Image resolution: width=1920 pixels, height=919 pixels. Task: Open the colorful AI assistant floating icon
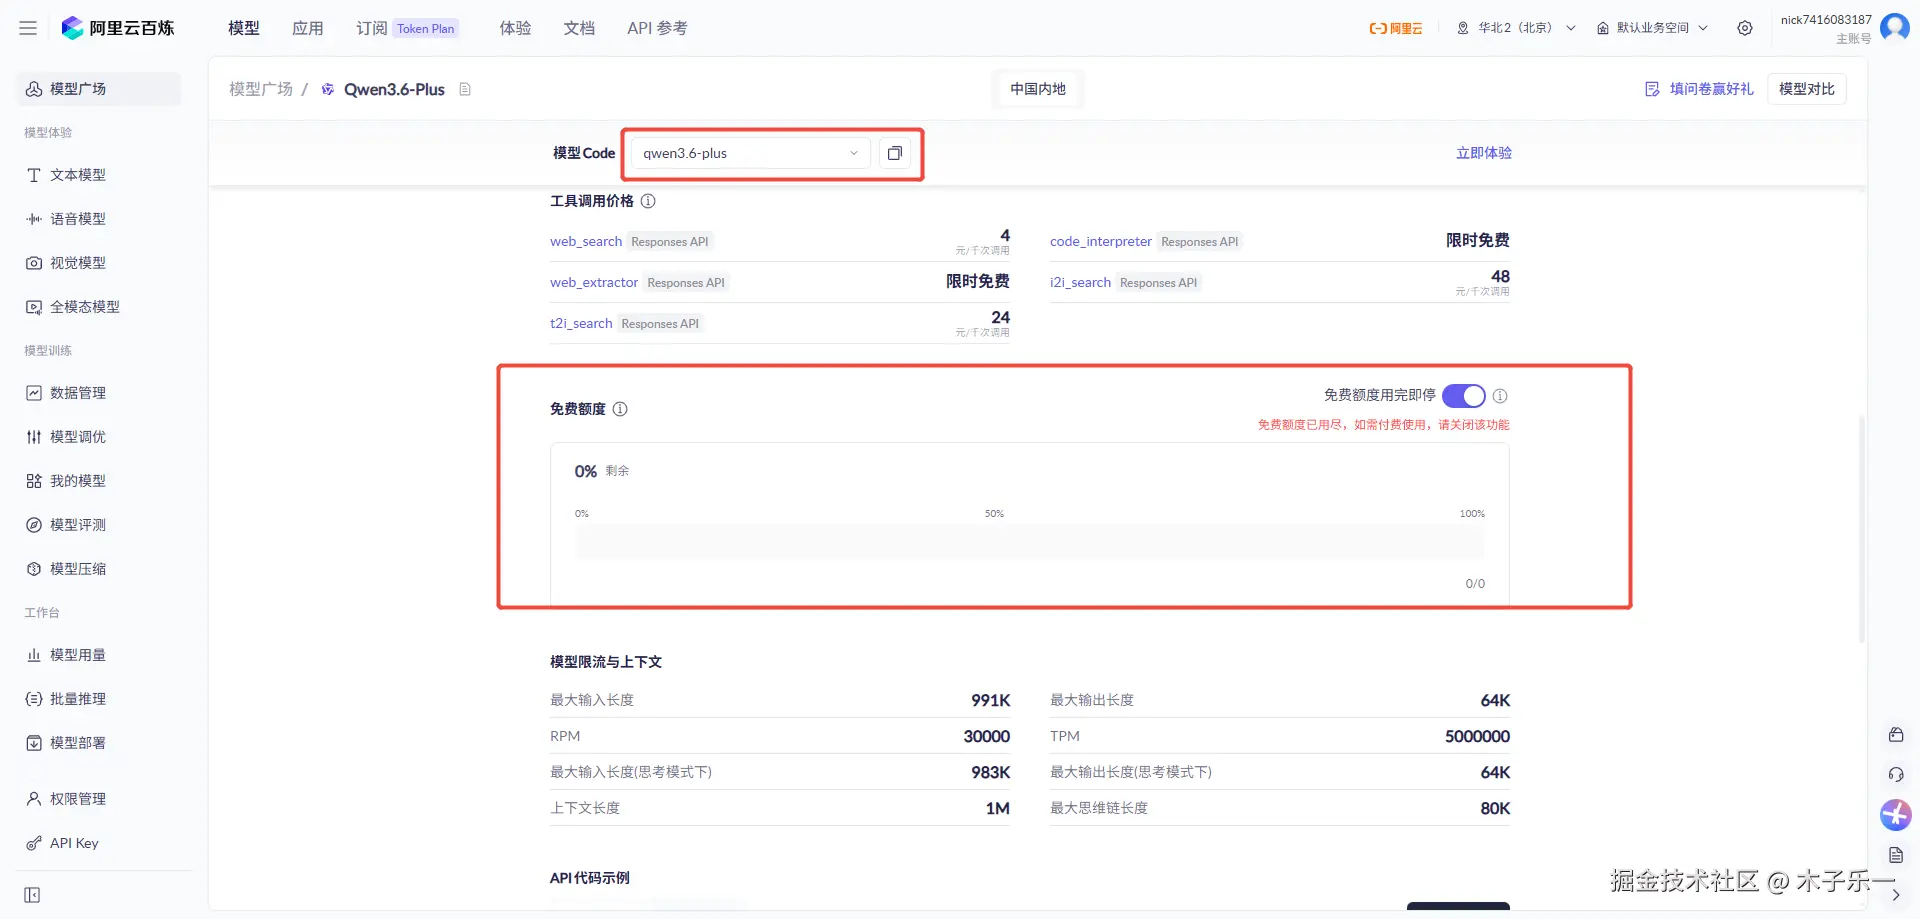click(x=1896, y=815)
